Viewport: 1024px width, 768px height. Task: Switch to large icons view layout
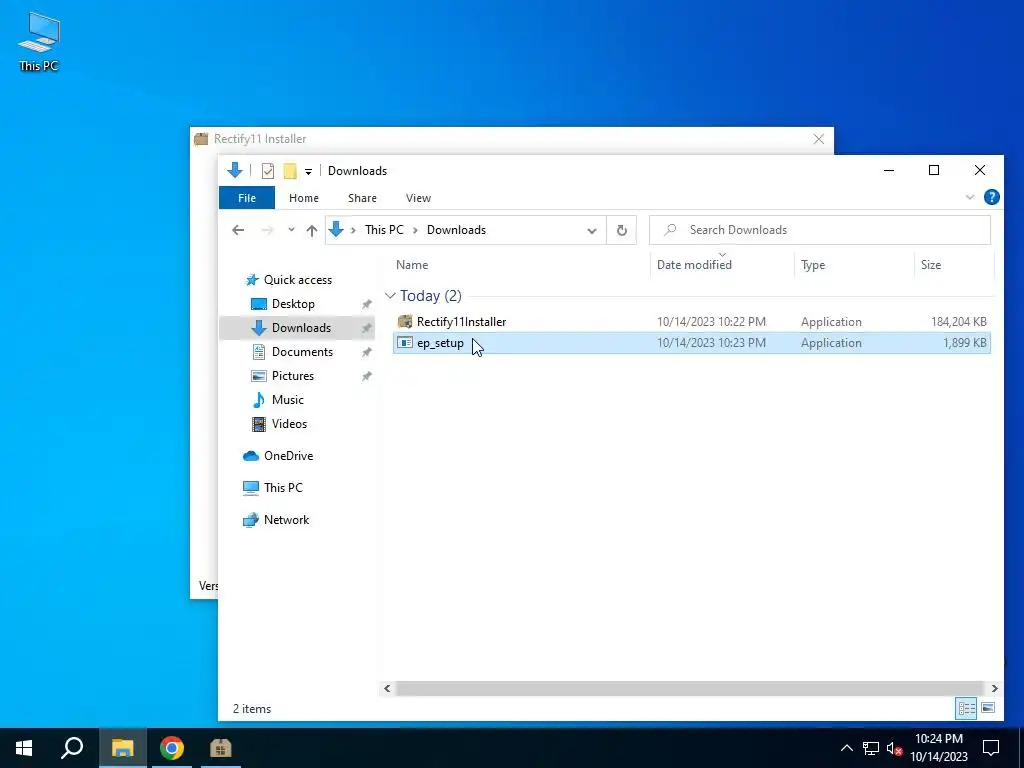pos(988,708)
